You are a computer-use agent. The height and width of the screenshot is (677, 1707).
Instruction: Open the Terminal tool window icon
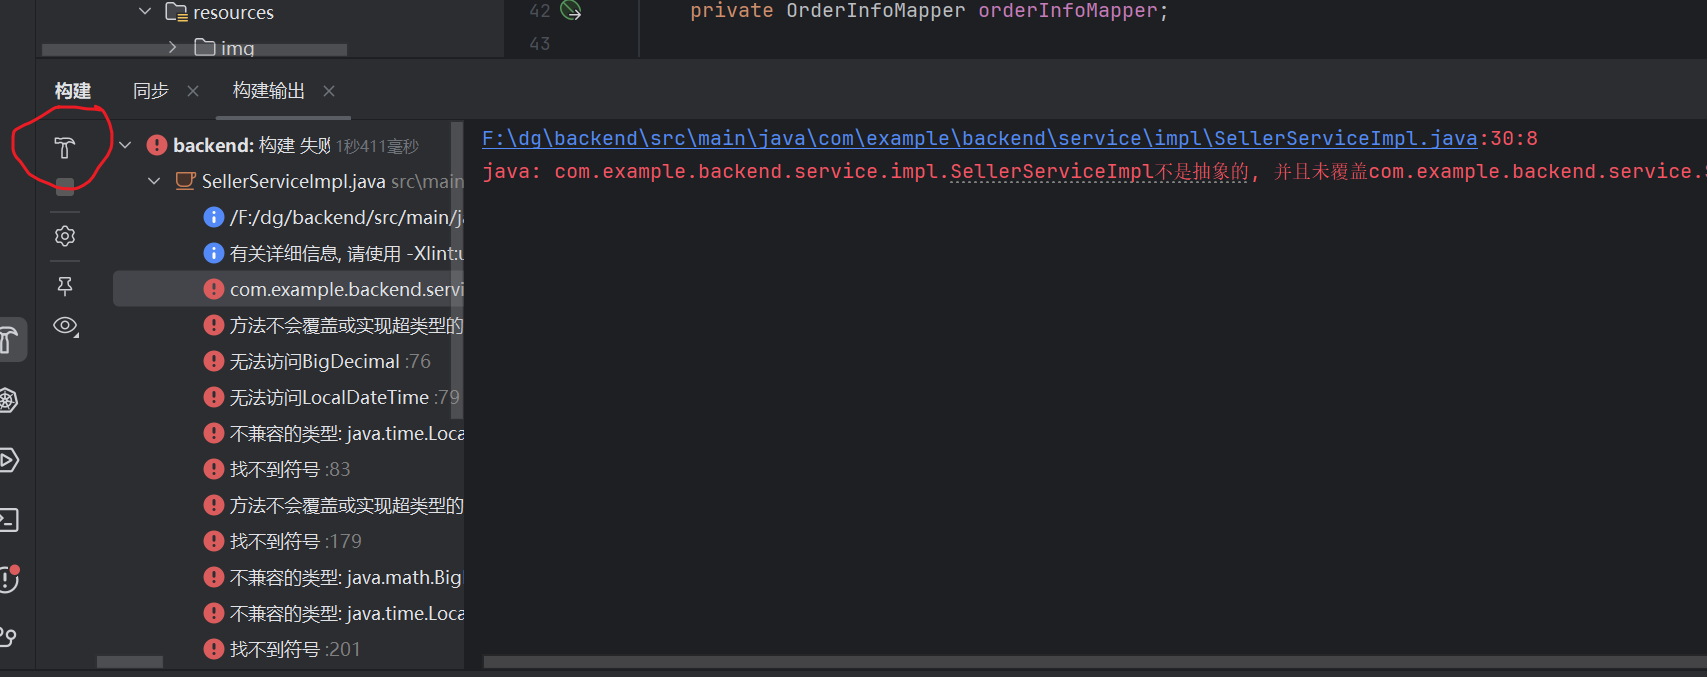click(8, 520)
